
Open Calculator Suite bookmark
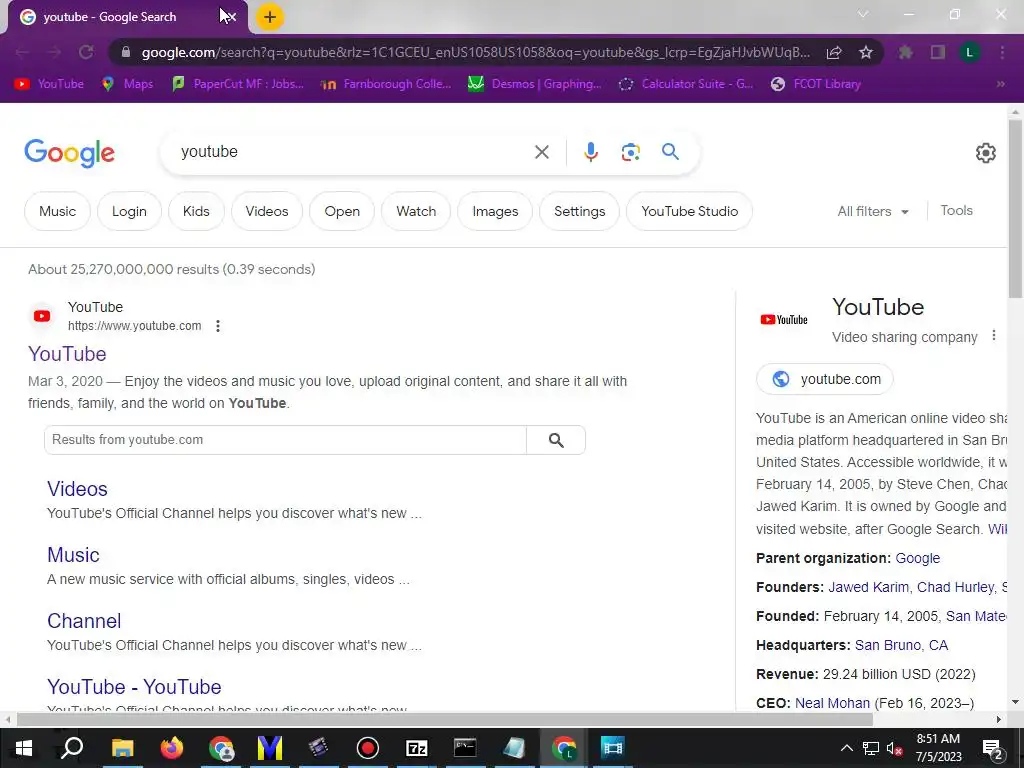(686, 84)
